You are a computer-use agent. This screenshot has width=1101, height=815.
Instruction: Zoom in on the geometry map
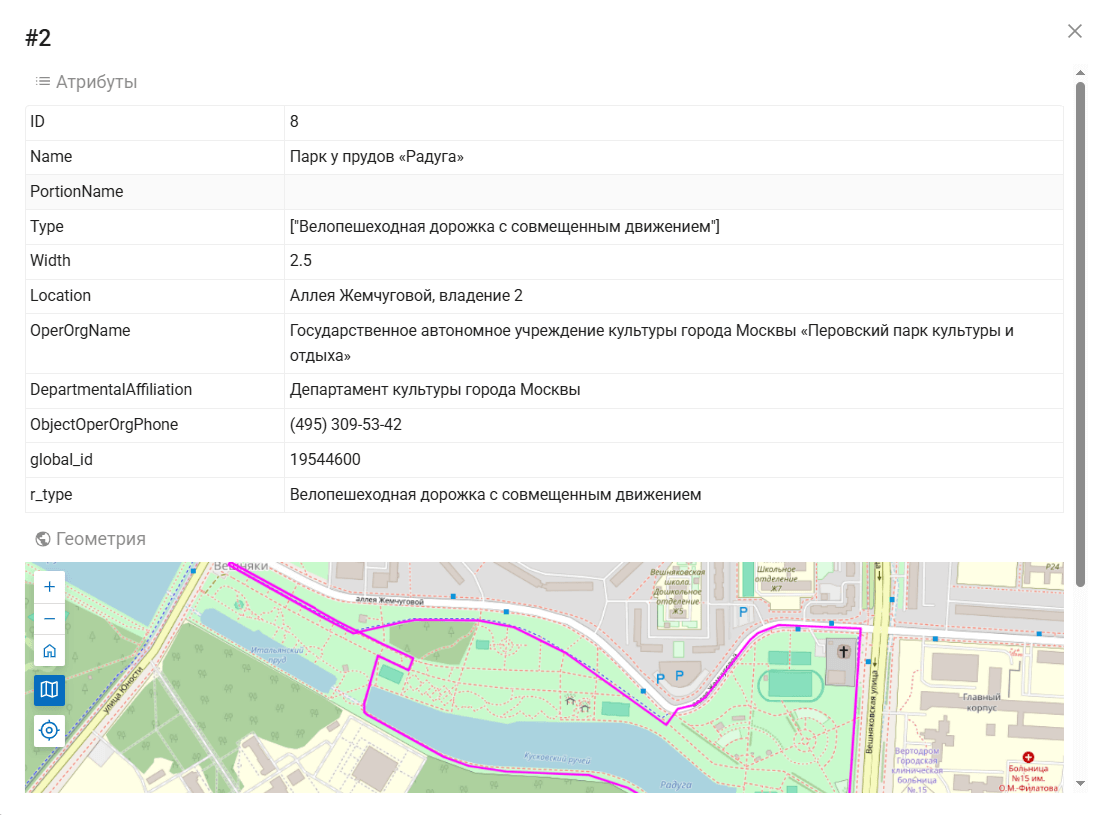pyautogui.click(x=49, y=587)
